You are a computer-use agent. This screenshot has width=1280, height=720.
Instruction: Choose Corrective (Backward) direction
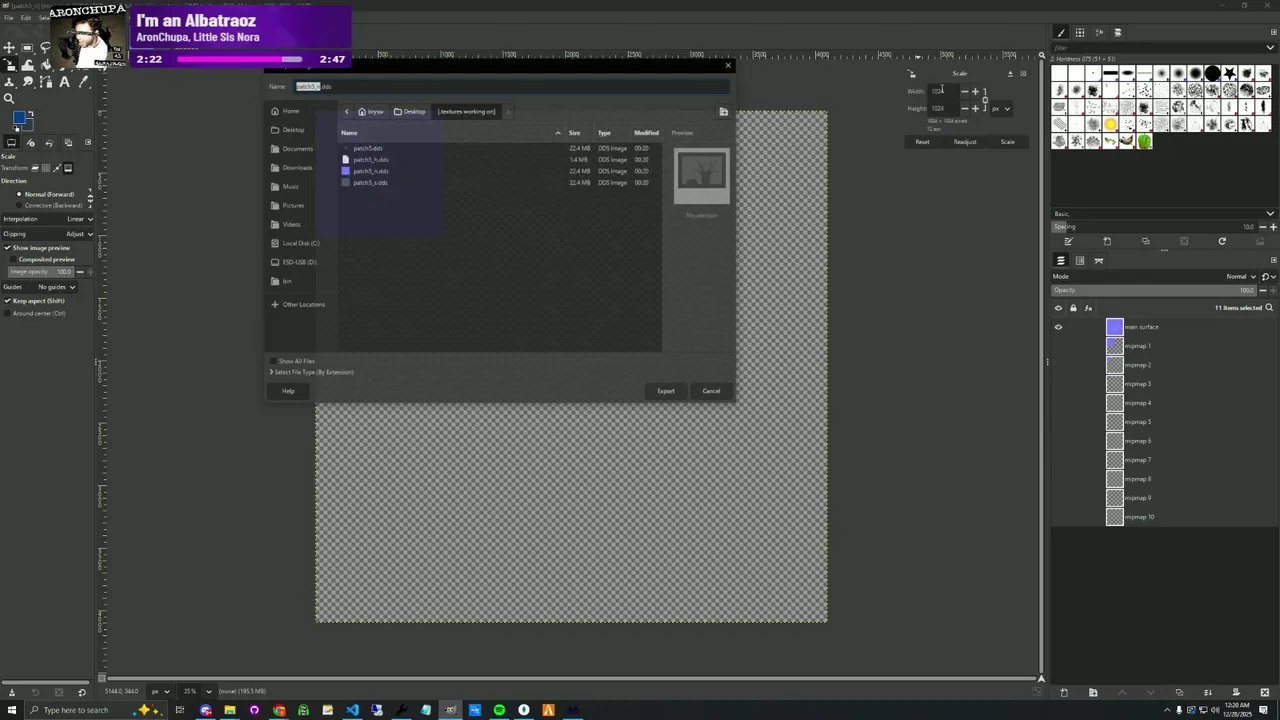click(51, 205)
